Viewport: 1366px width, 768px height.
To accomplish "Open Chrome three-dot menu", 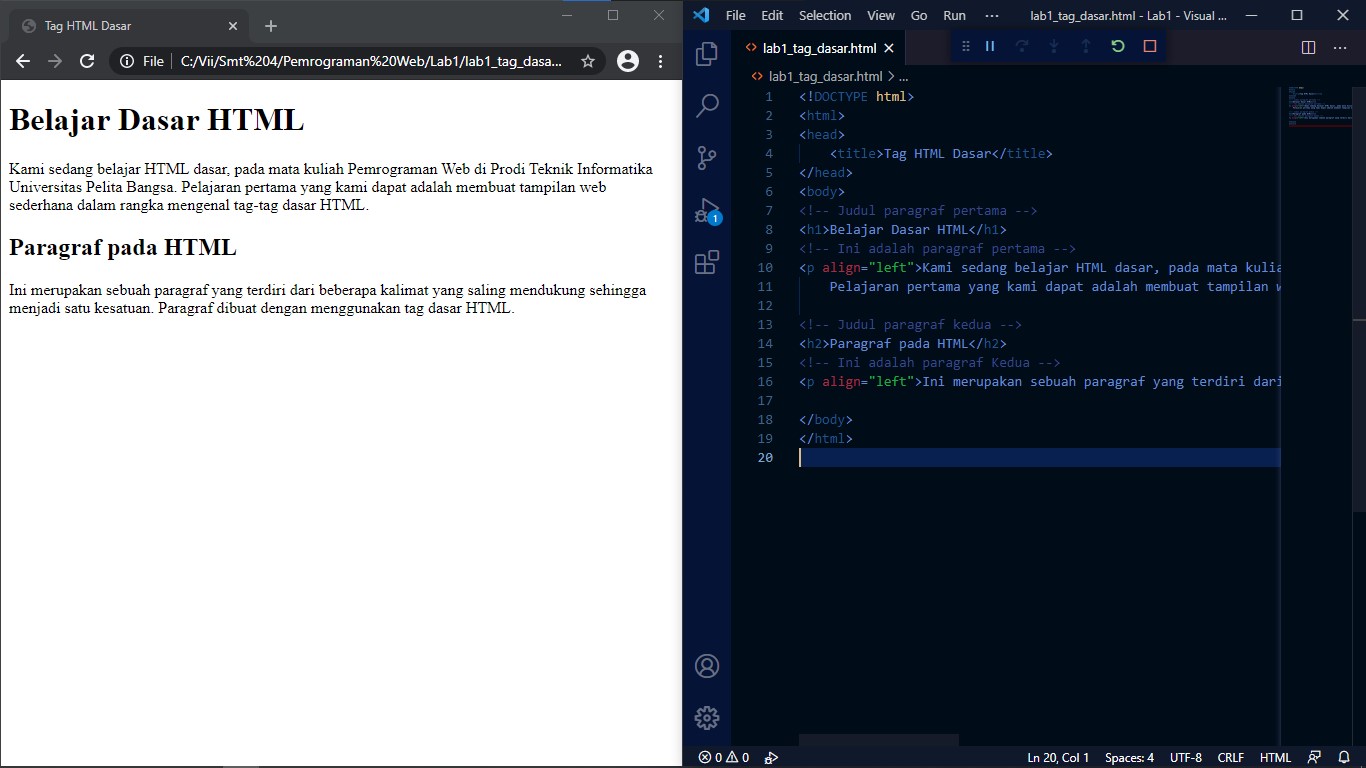I will click(661, 61).
